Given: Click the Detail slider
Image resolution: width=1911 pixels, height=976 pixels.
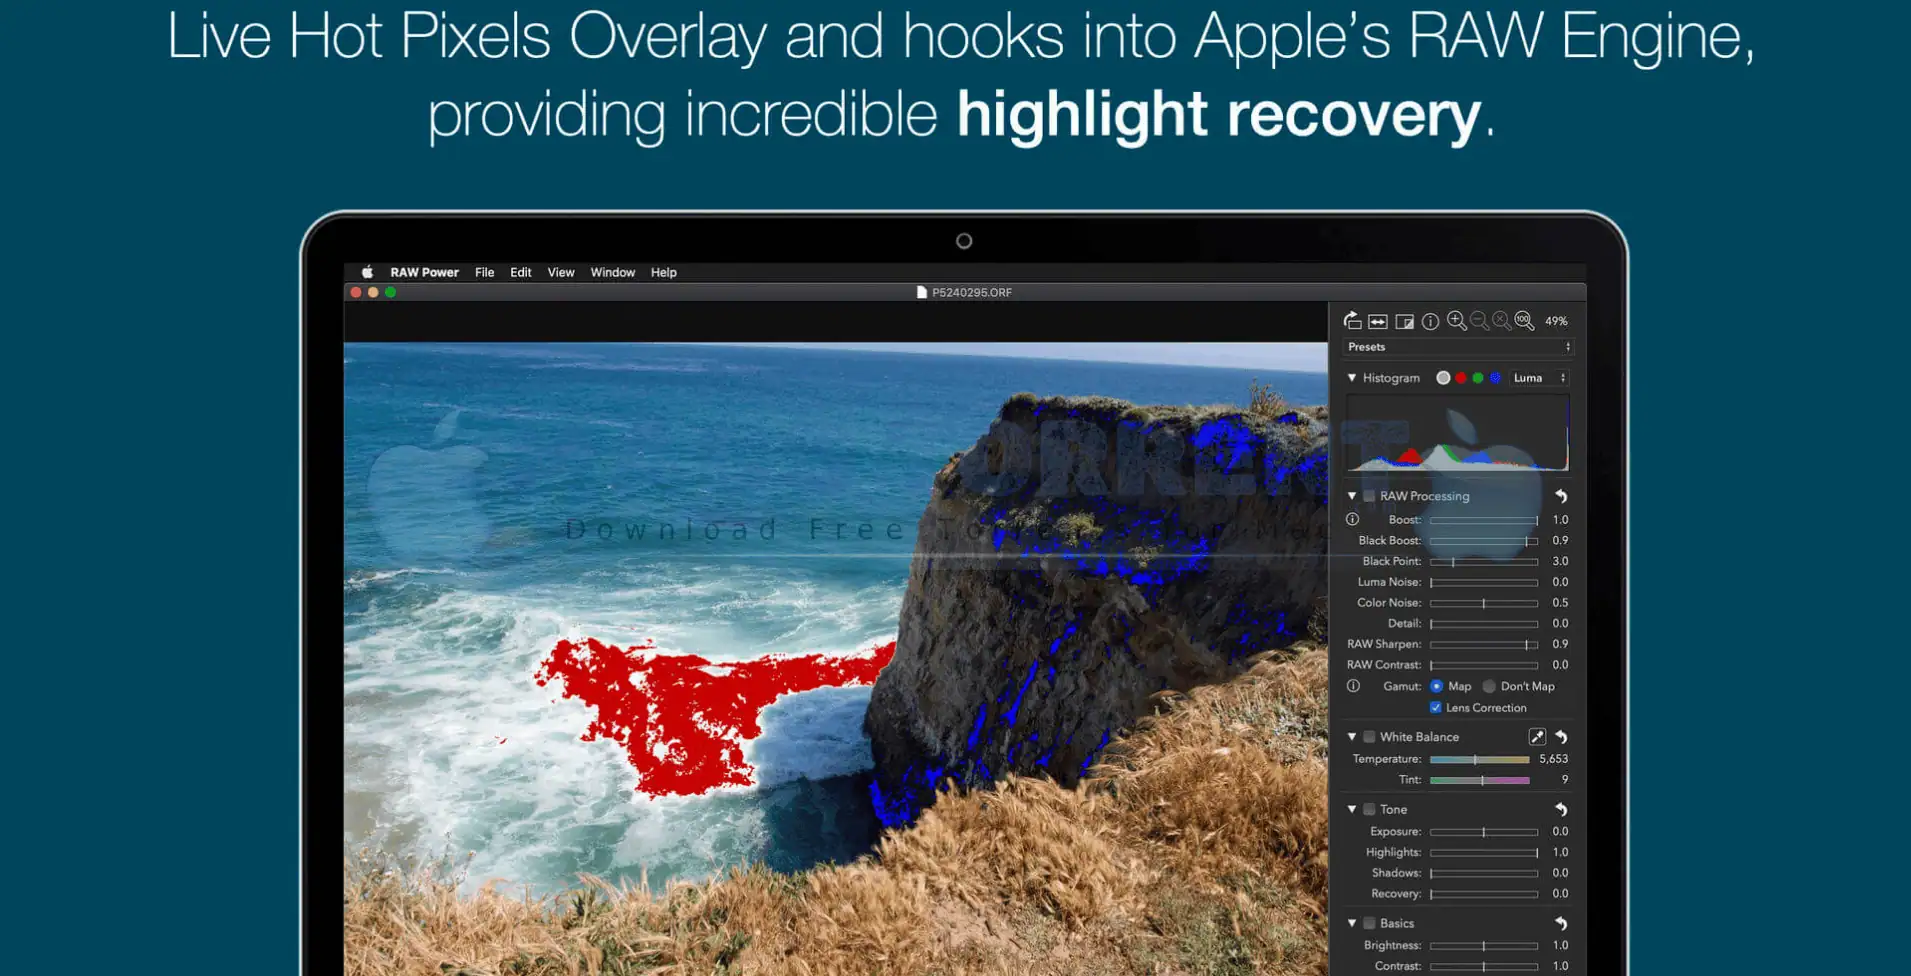Looking at the screenshot, I should coord(1484,624).
